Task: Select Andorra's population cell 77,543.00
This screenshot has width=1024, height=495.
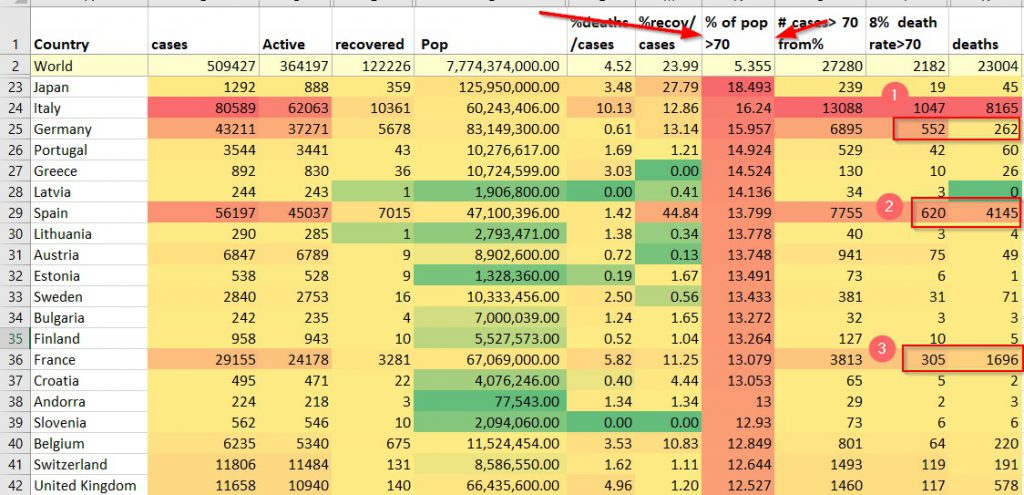Action: (491, 402)
